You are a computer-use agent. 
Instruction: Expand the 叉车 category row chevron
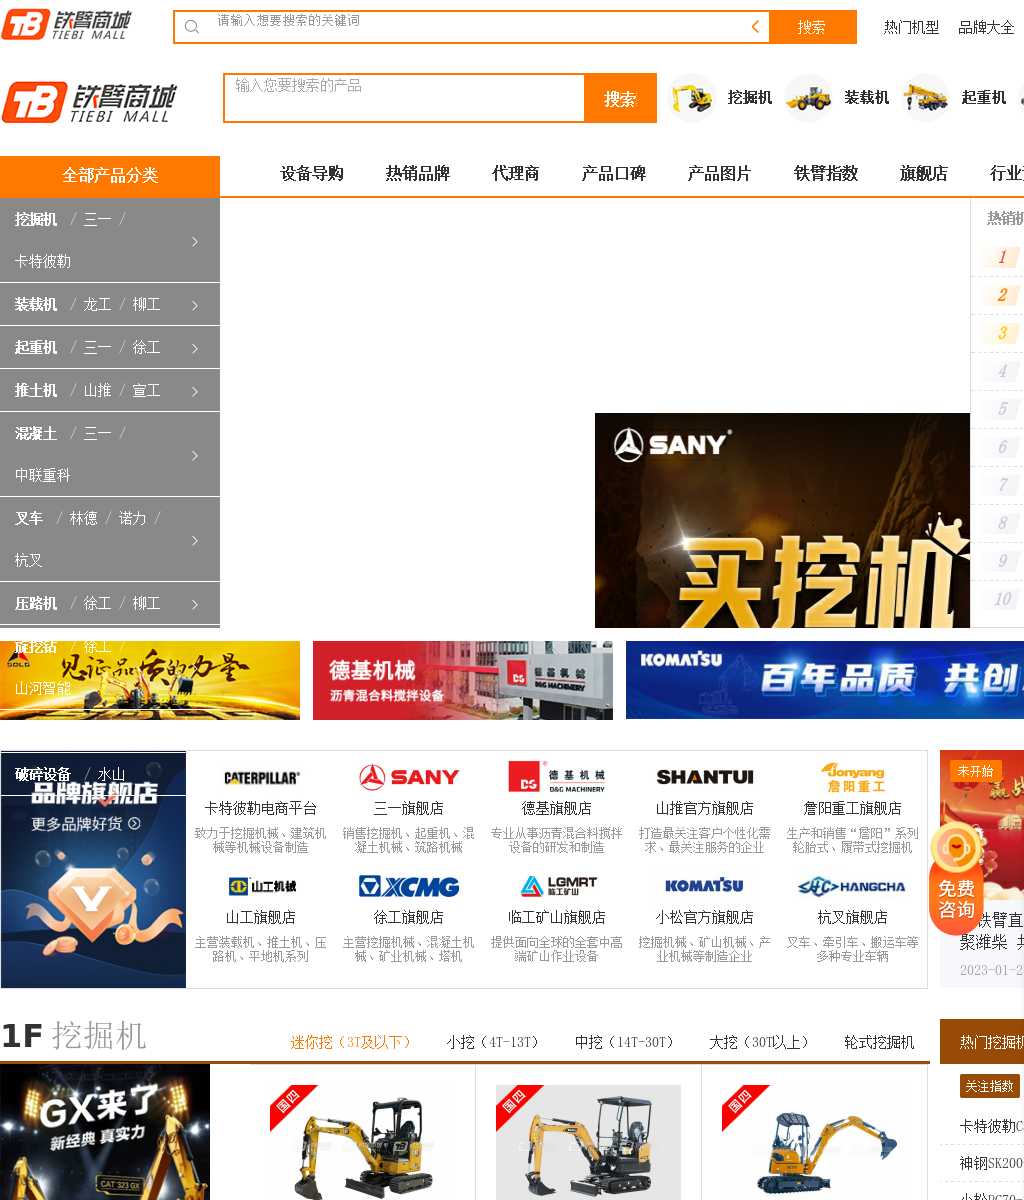pyautogui.click(x=195, y=540)
